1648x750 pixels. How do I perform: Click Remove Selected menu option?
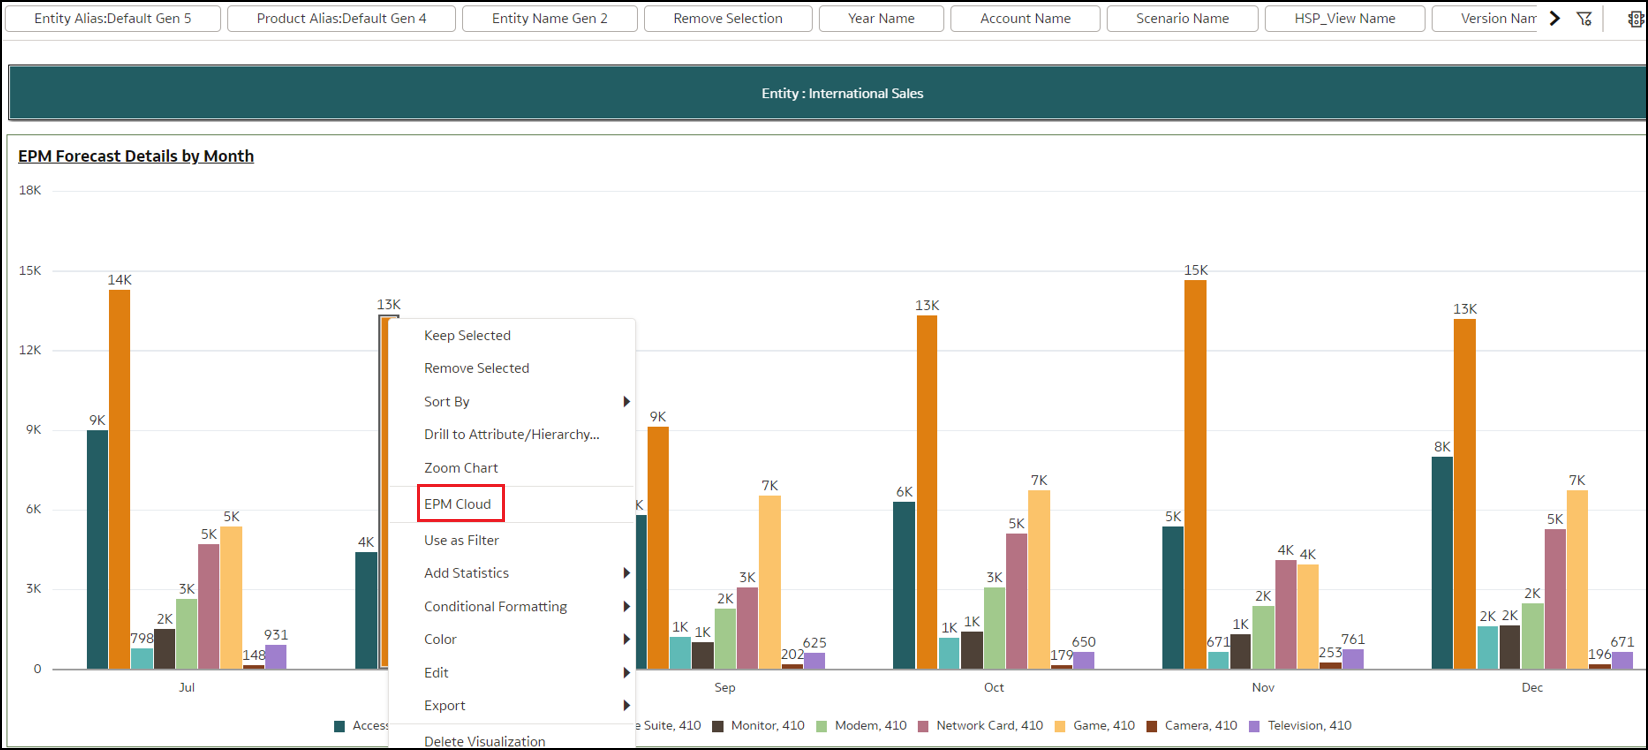[x=476, y=369]
